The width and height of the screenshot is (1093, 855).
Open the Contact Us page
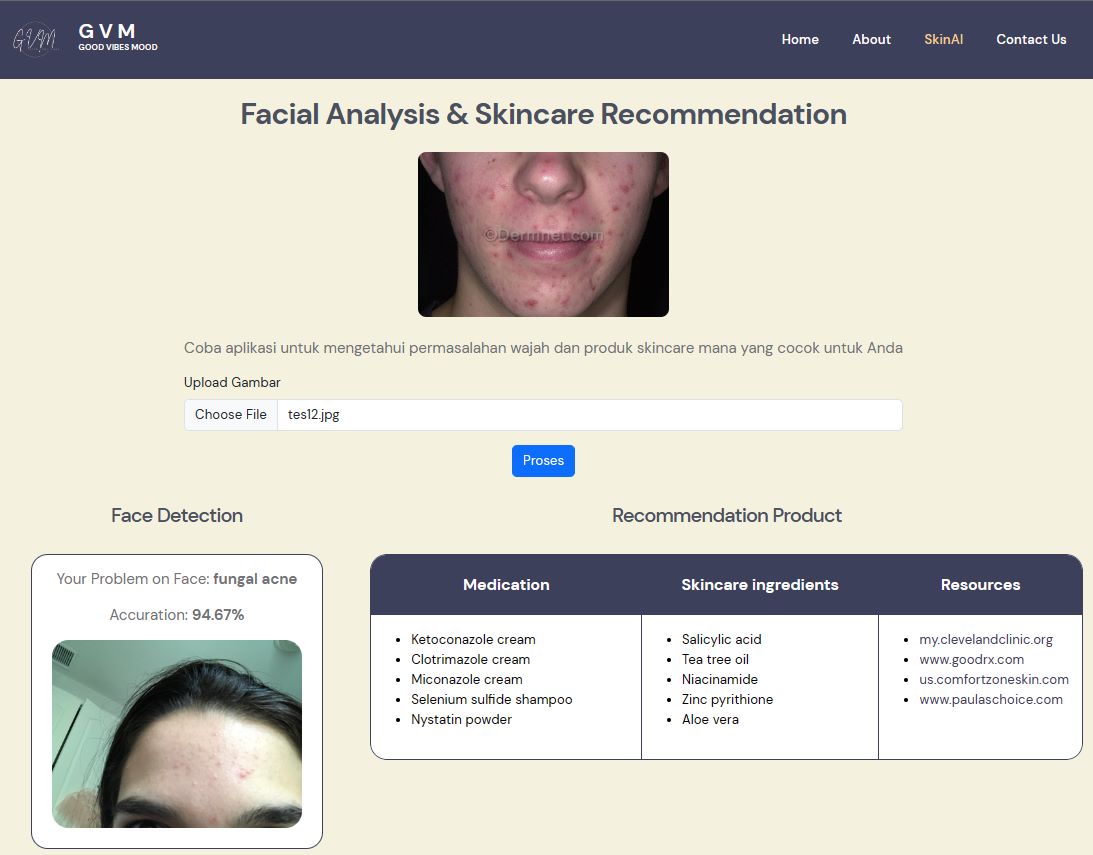[1031, 39]
